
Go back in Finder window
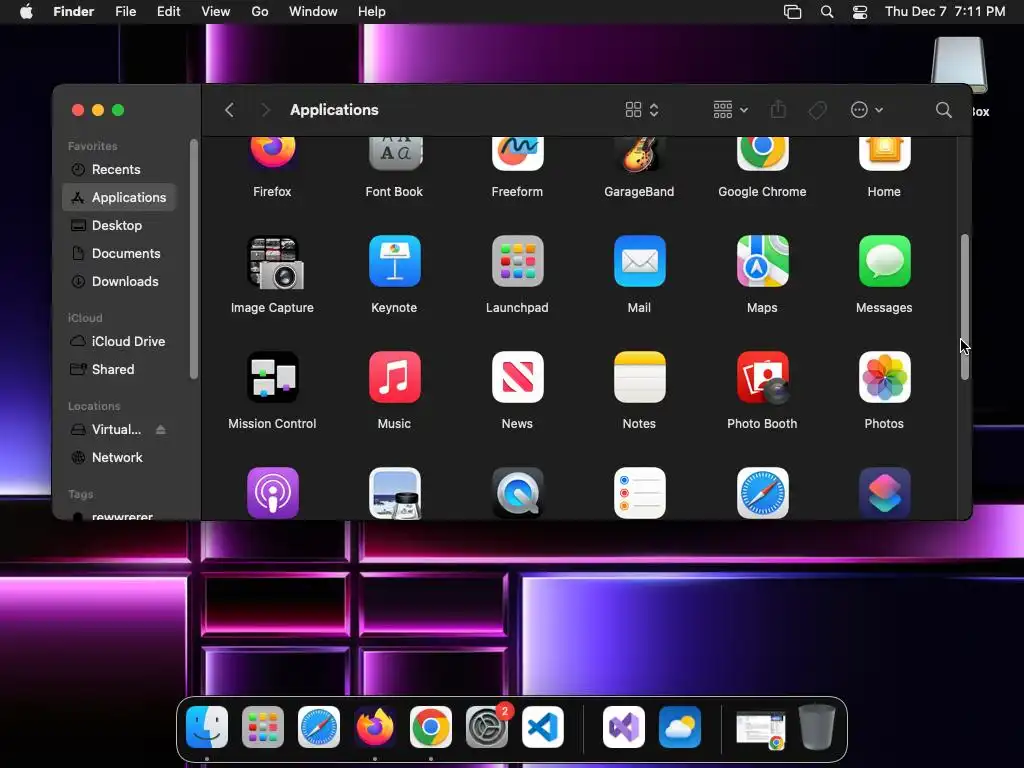pyautogui.click(x=229, y=110)
